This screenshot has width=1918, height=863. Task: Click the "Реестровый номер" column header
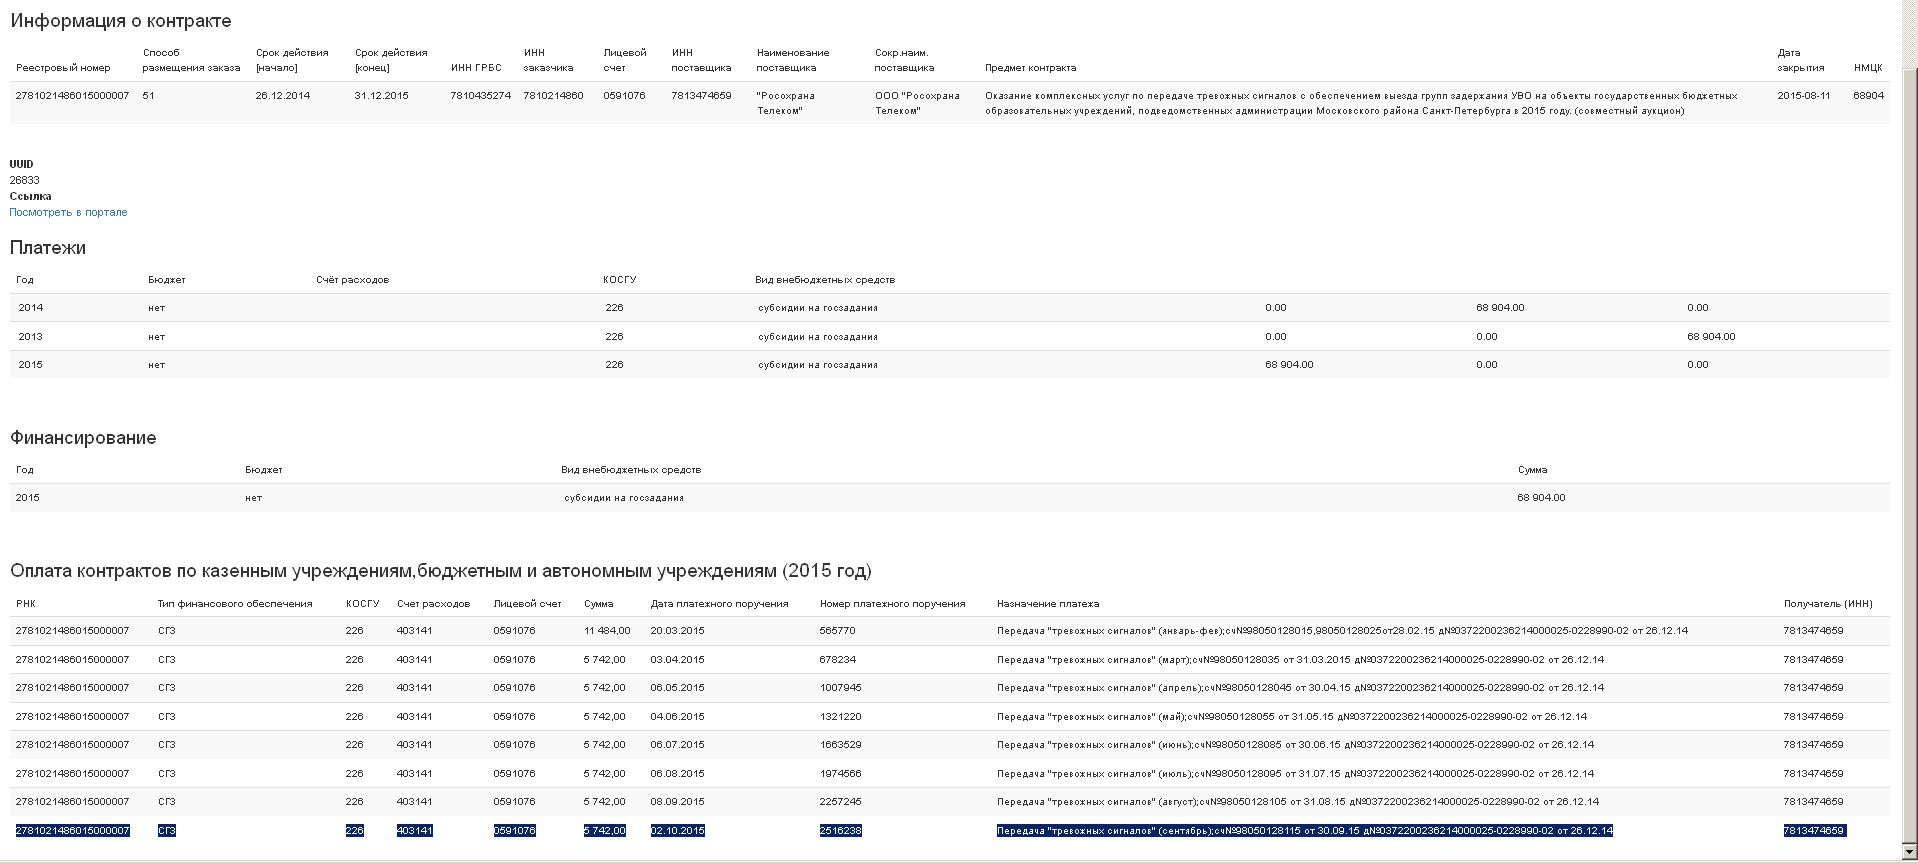pos(63,68)
